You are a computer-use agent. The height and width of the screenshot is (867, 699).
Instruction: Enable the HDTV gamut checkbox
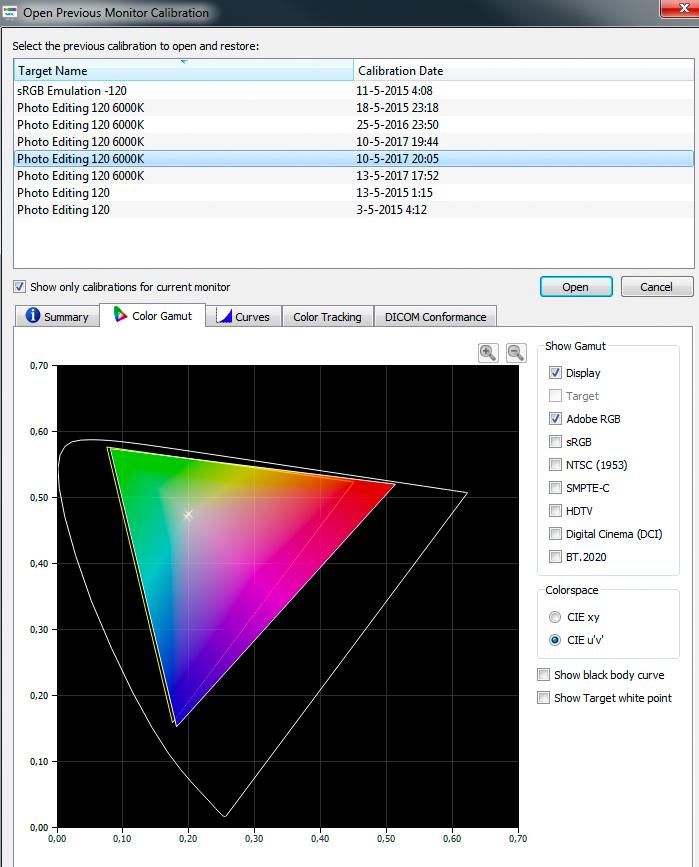pos(555,511)
